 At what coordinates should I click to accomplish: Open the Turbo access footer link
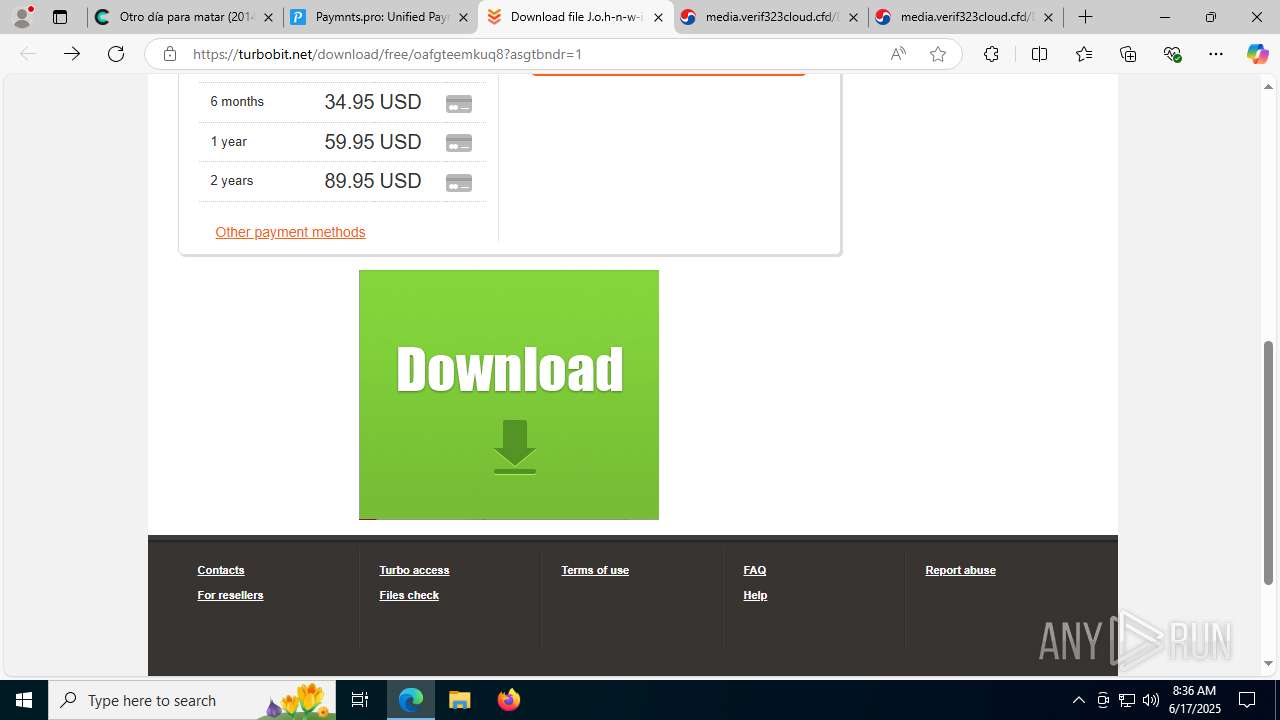(x=414, y=570)
